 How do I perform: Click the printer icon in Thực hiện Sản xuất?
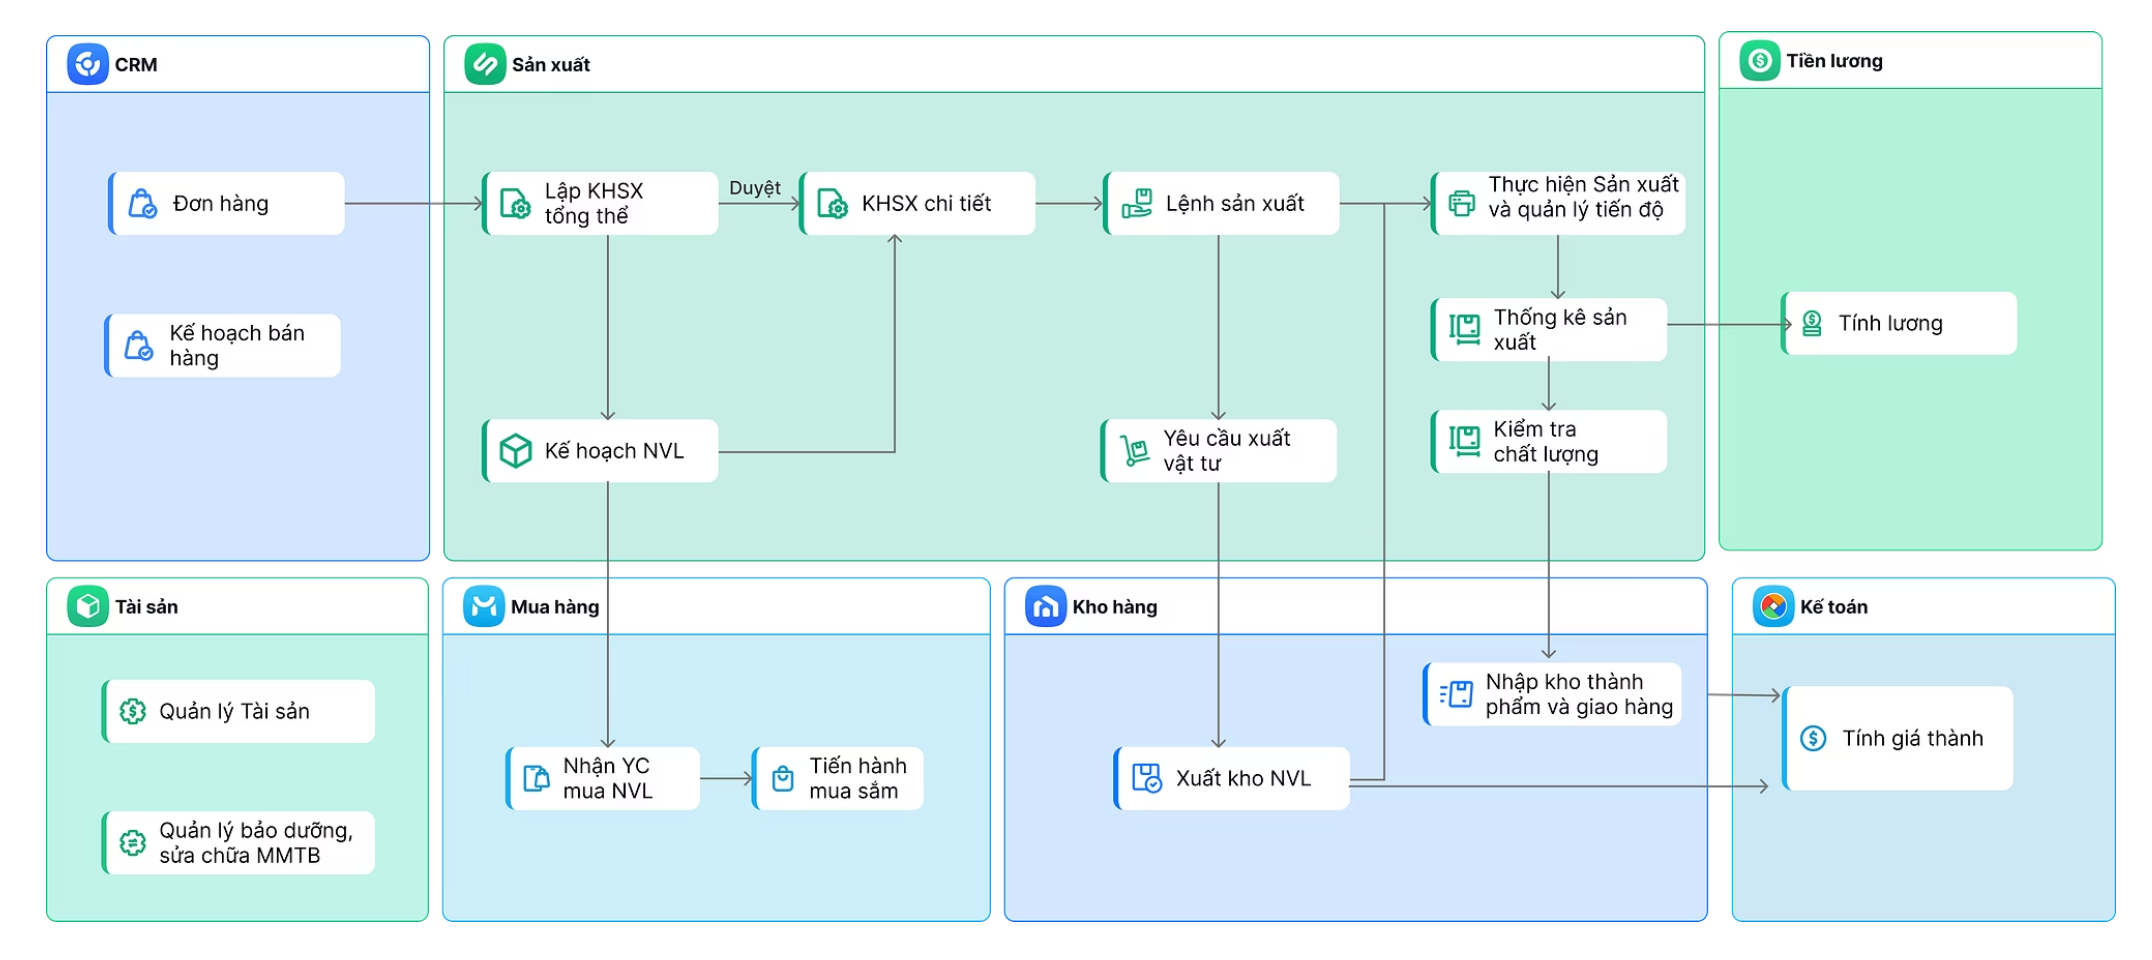pyautogui.click(x=1461, y=203)
